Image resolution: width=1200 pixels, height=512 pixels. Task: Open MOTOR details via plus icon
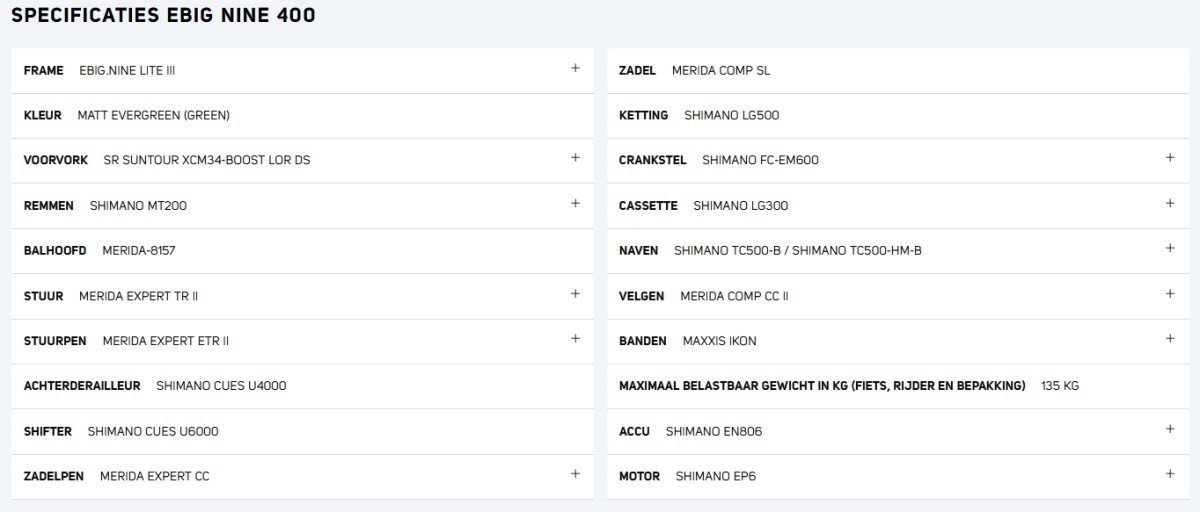tap(1170, 474)
